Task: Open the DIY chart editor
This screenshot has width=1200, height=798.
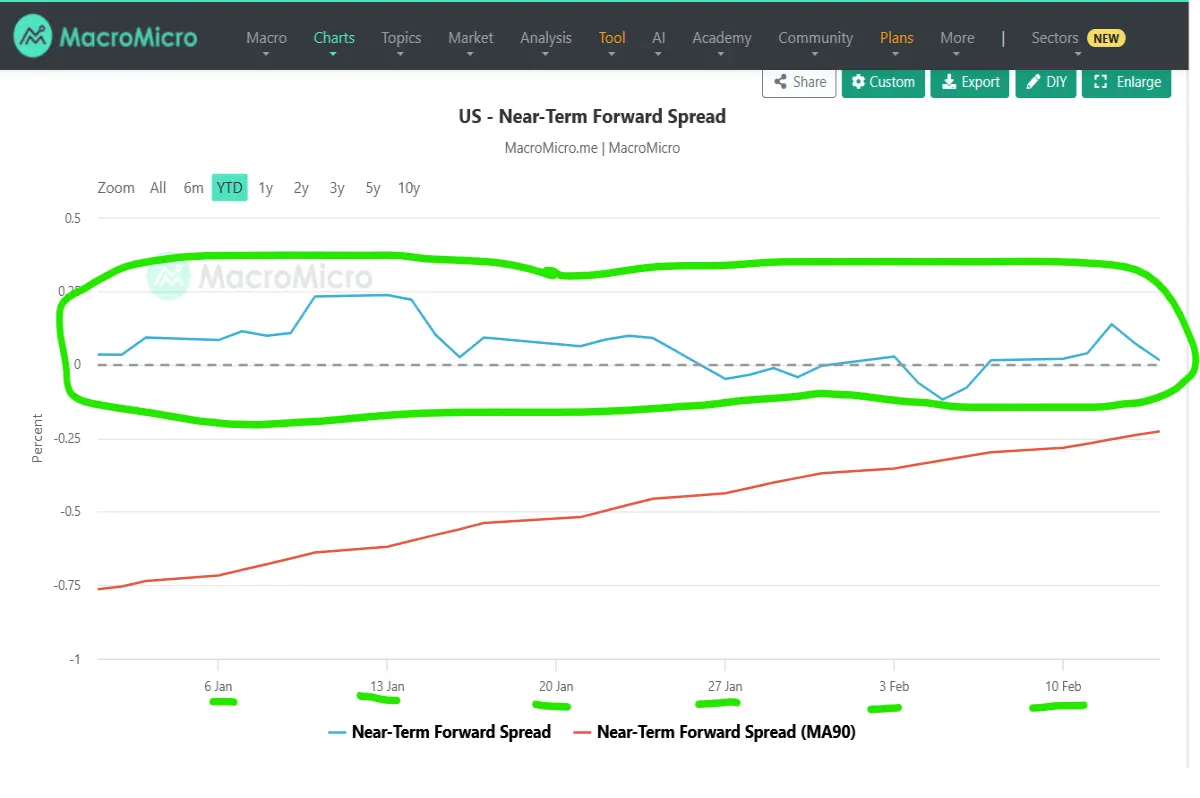Action: coord(1046,82)
